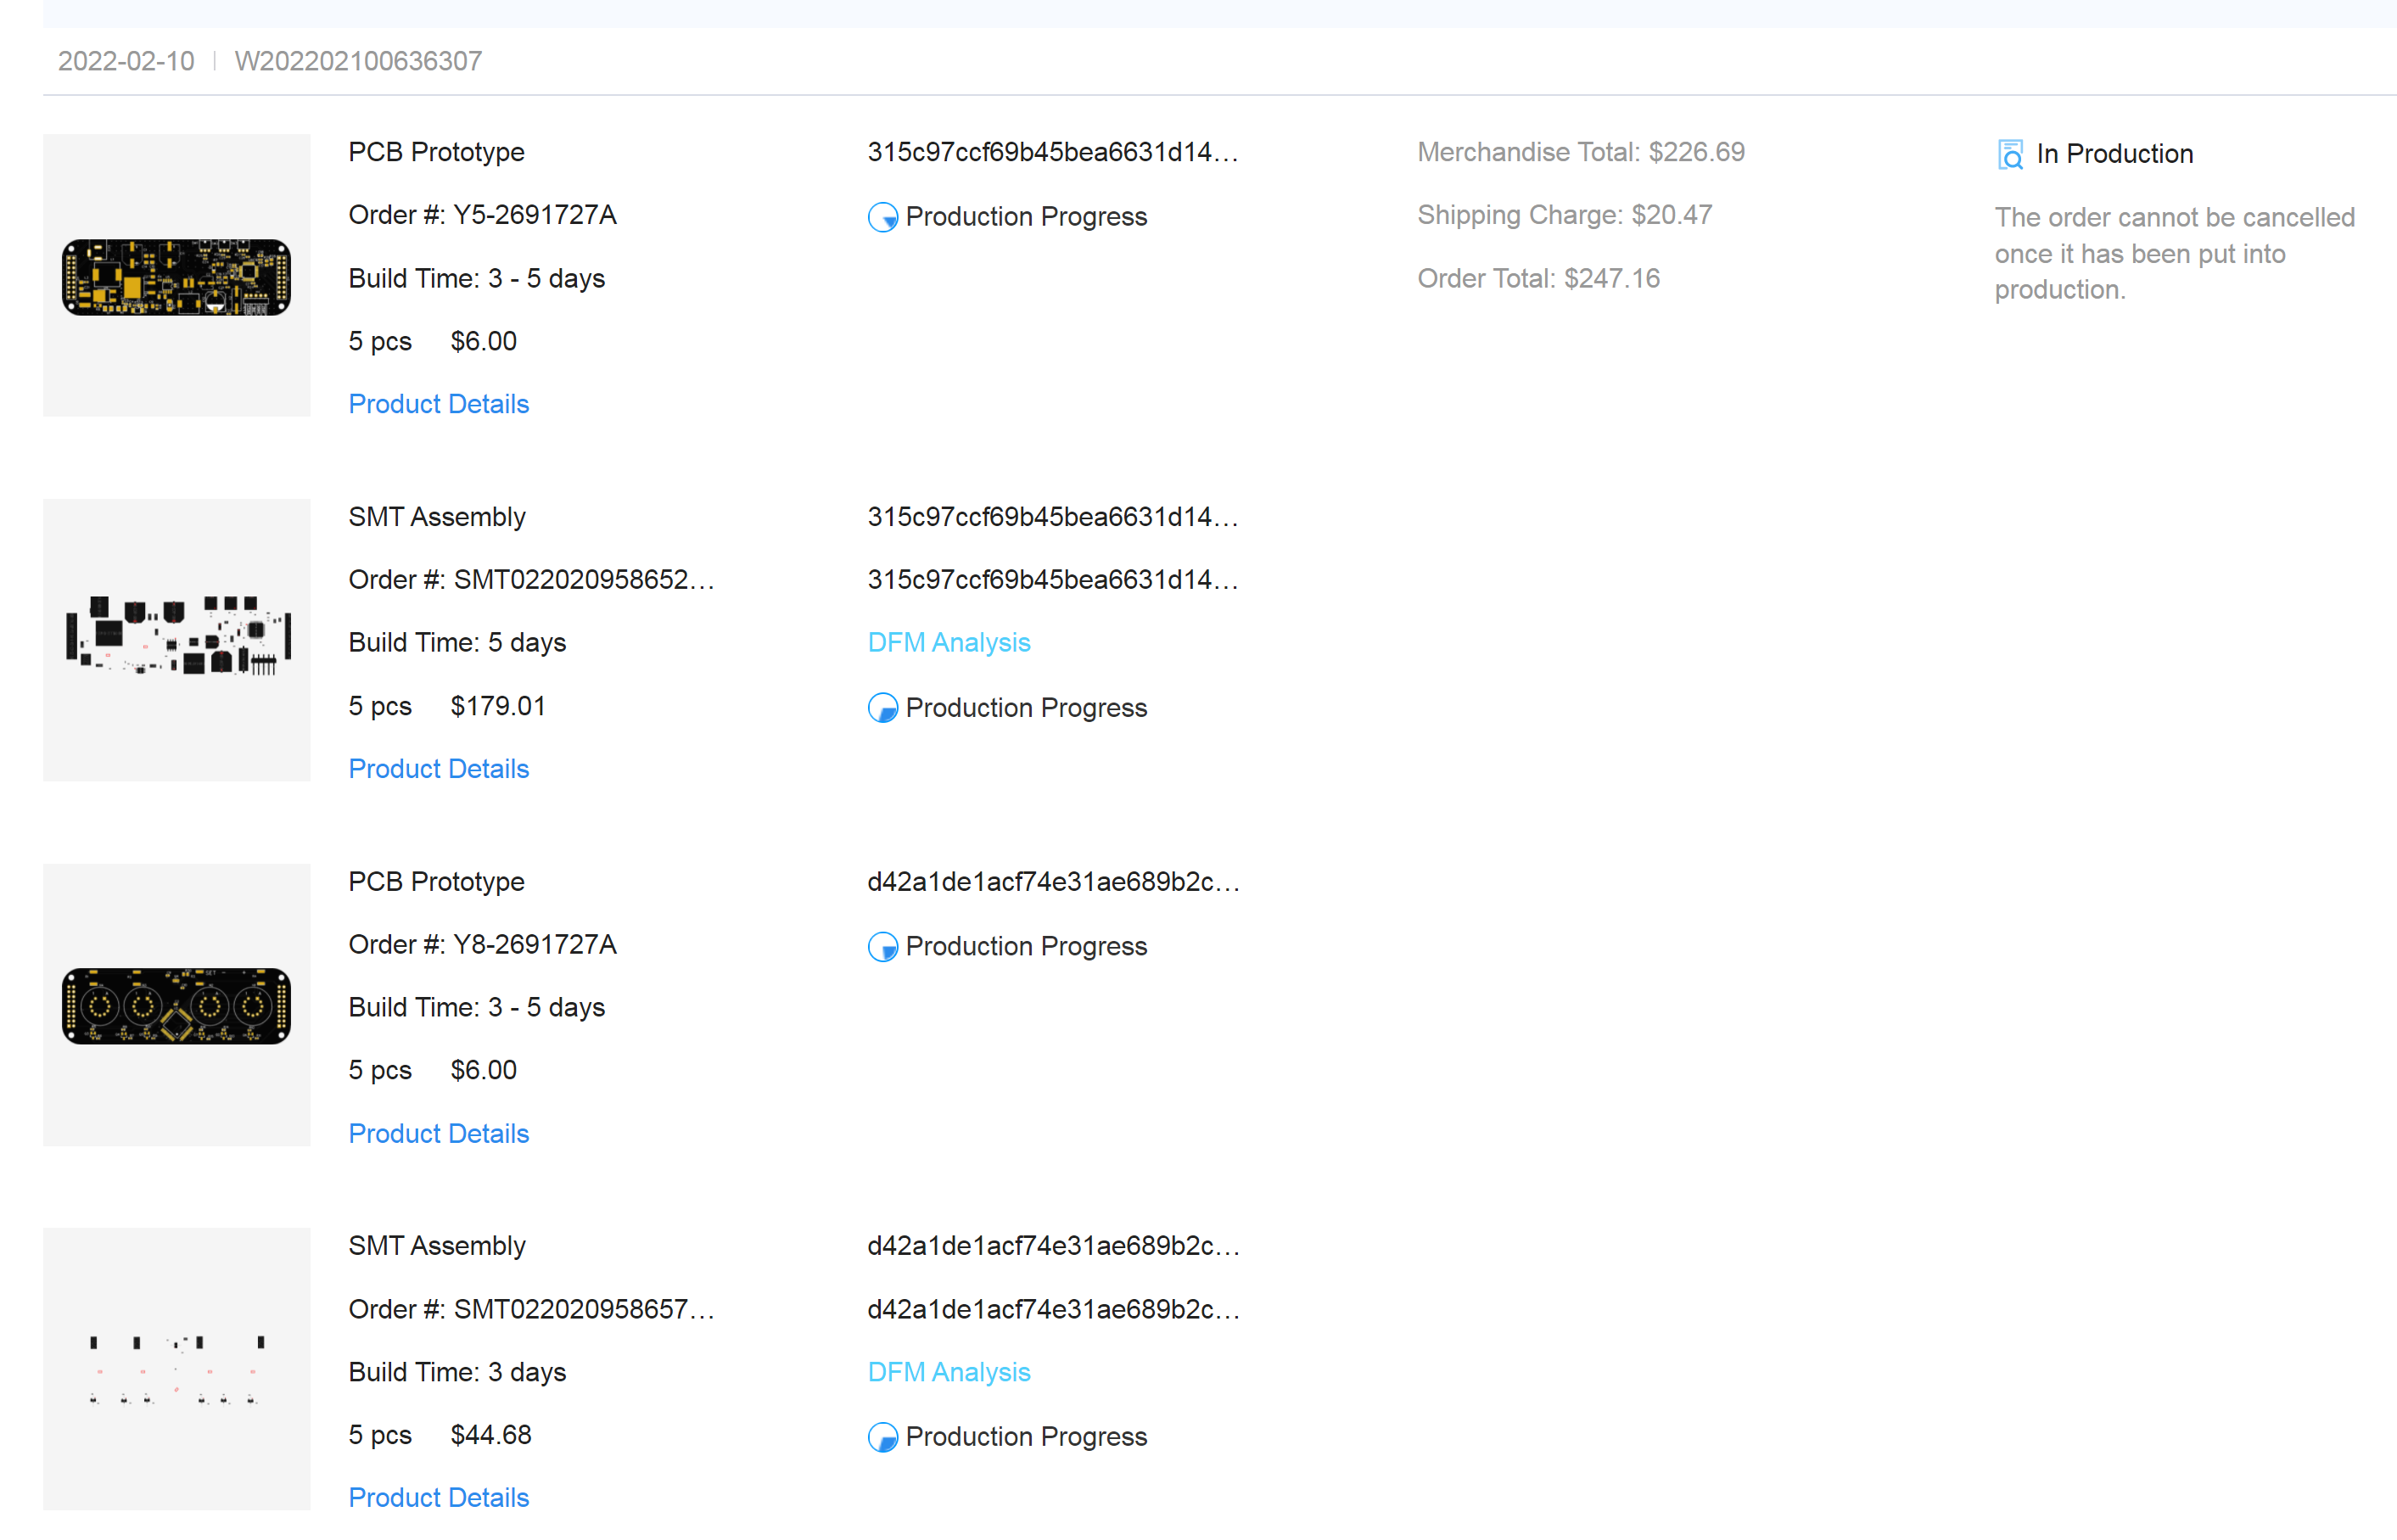Click Build Time: 3 days text
Viewport: 2397px width, 1540px height.
pyautogui.click(x=457, y=1373)
